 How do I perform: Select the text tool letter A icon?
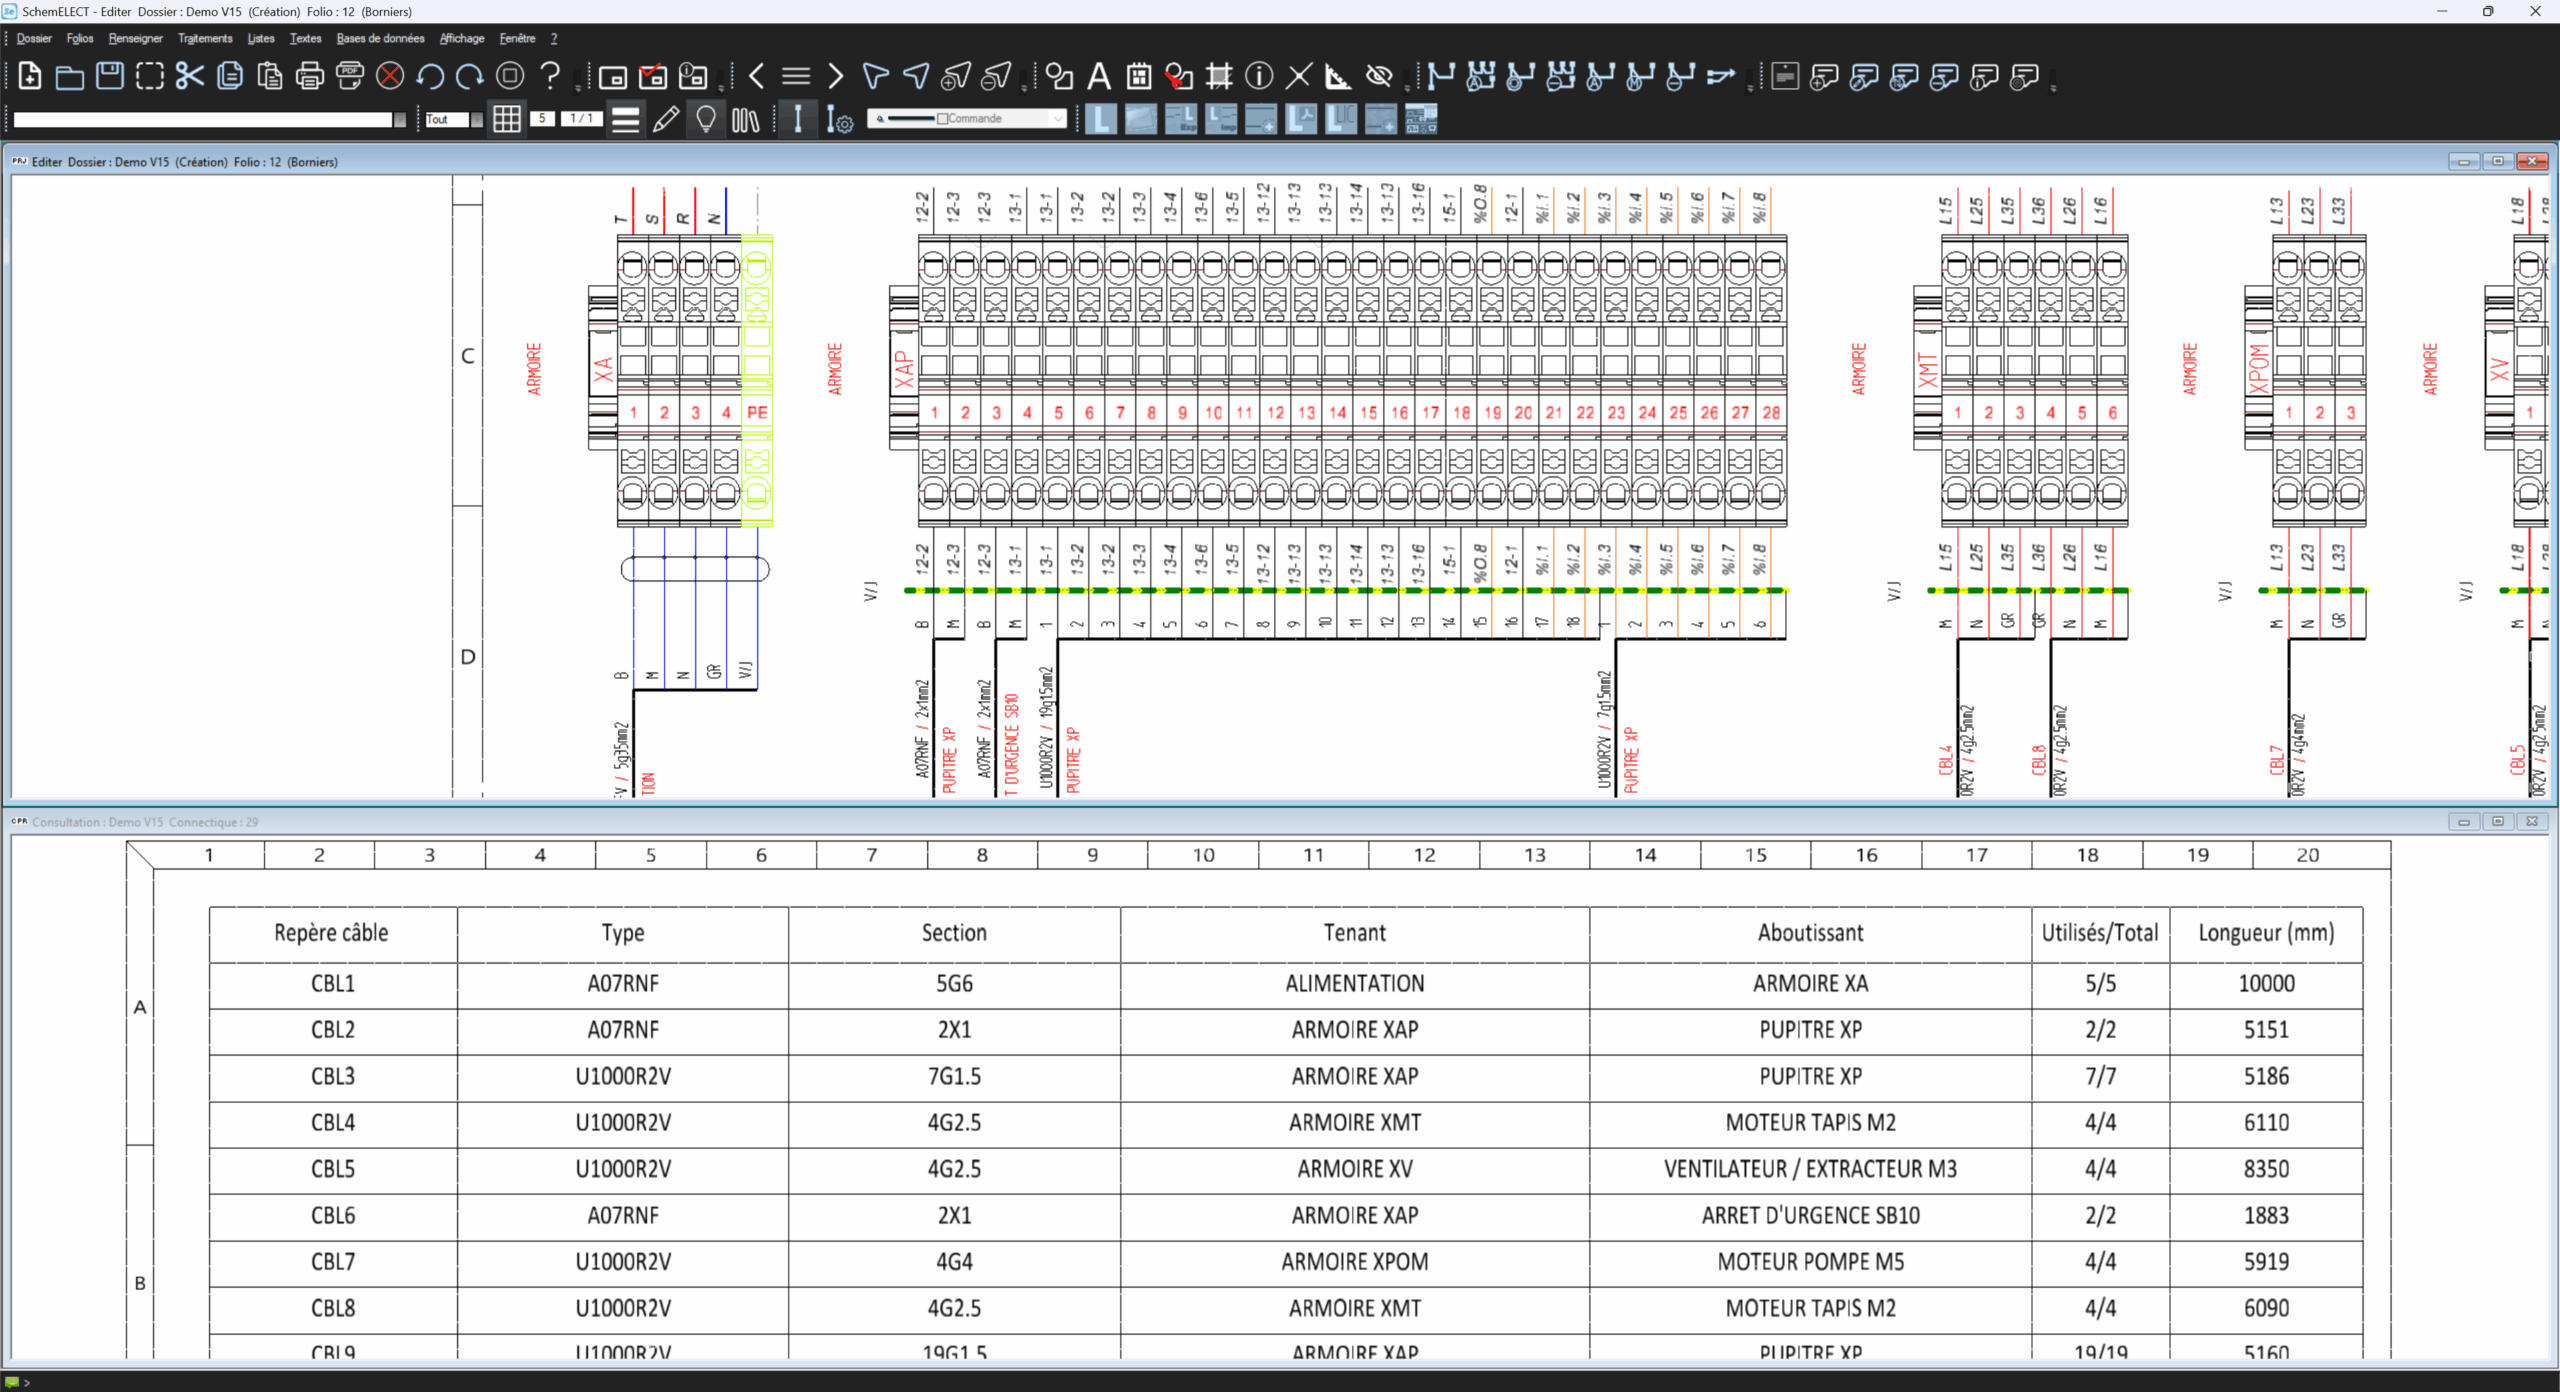tap(1098, 76)
